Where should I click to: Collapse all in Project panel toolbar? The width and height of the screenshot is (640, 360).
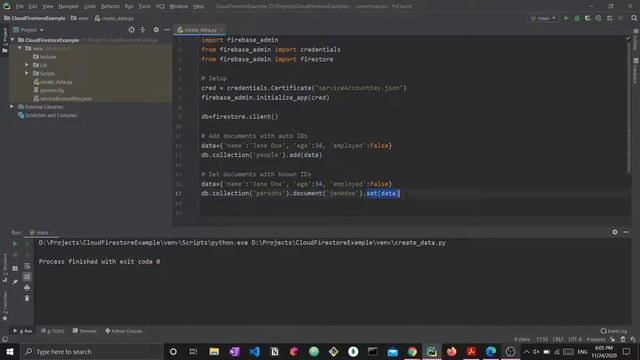(143, 30)
